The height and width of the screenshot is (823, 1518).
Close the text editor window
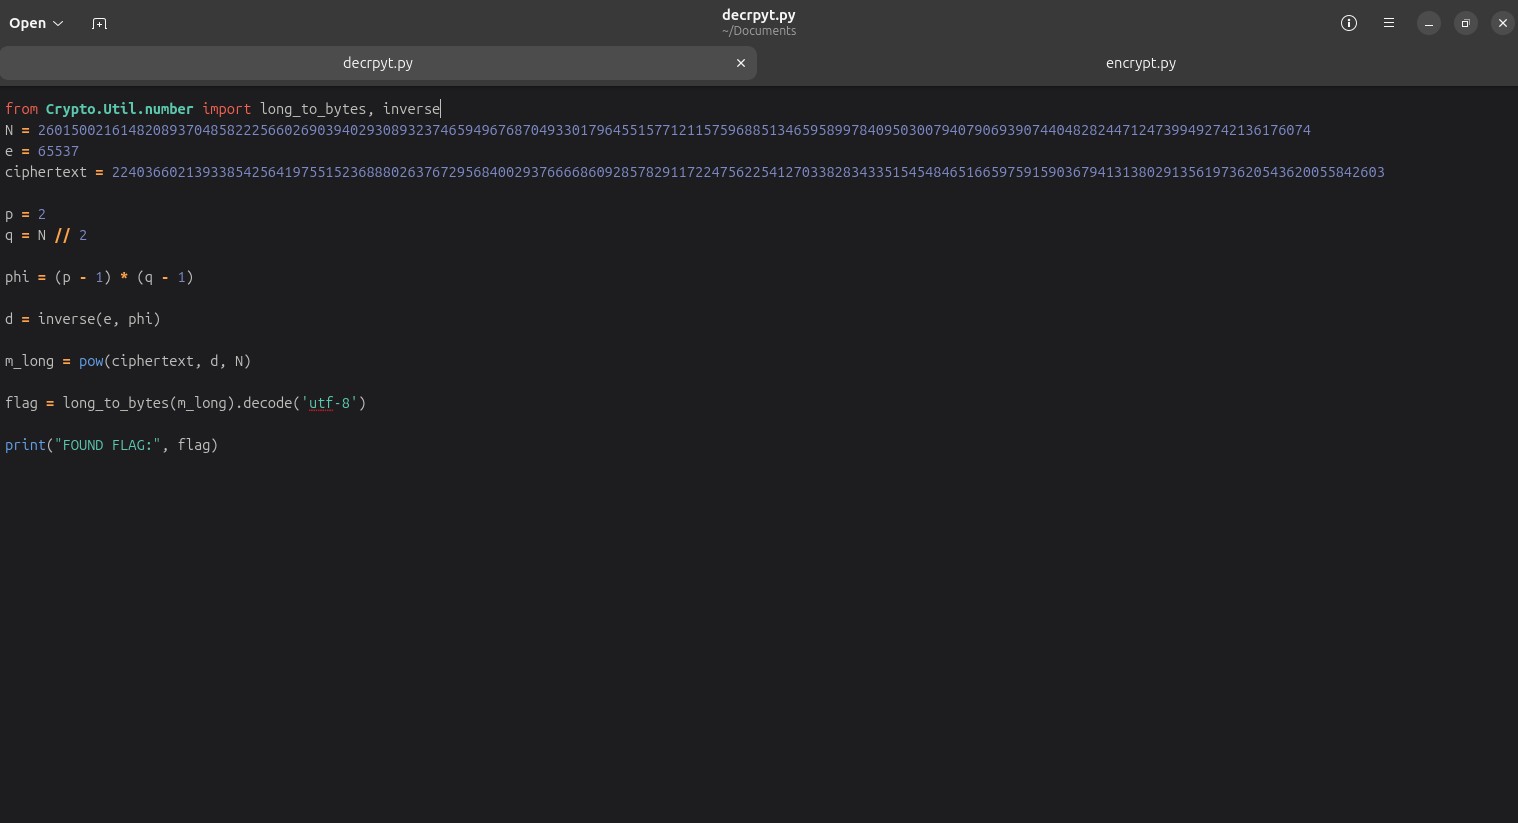tap(1503, 23)
